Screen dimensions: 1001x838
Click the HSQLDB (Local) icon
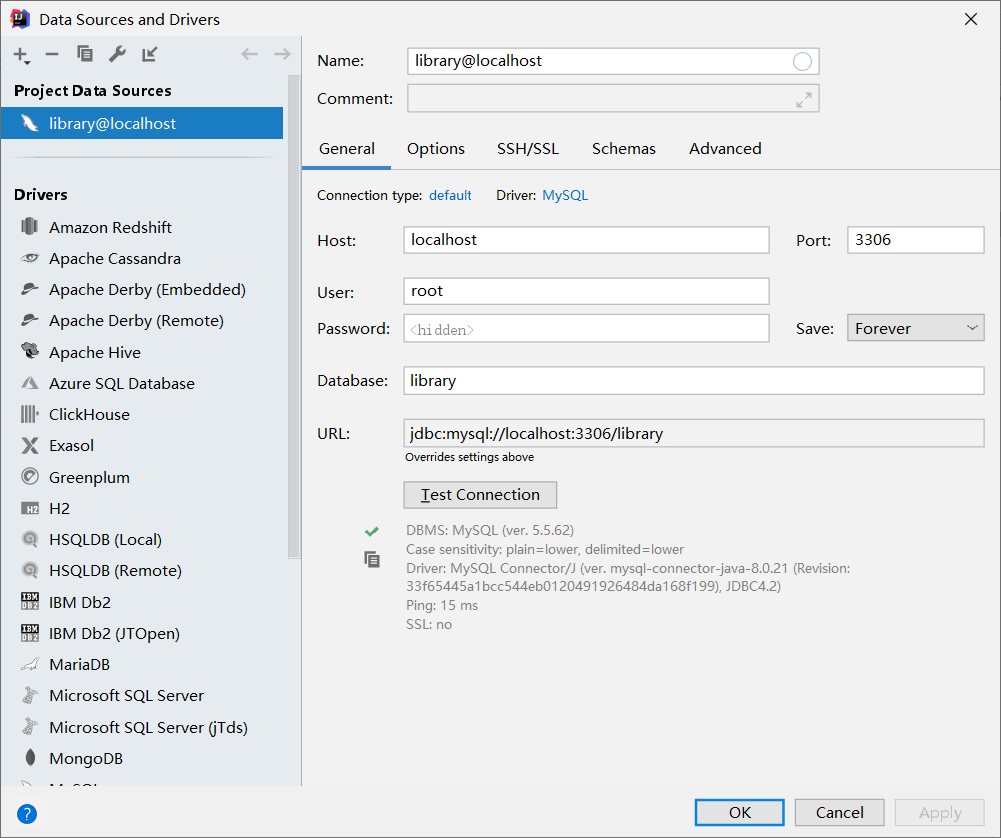pos(29,539)
